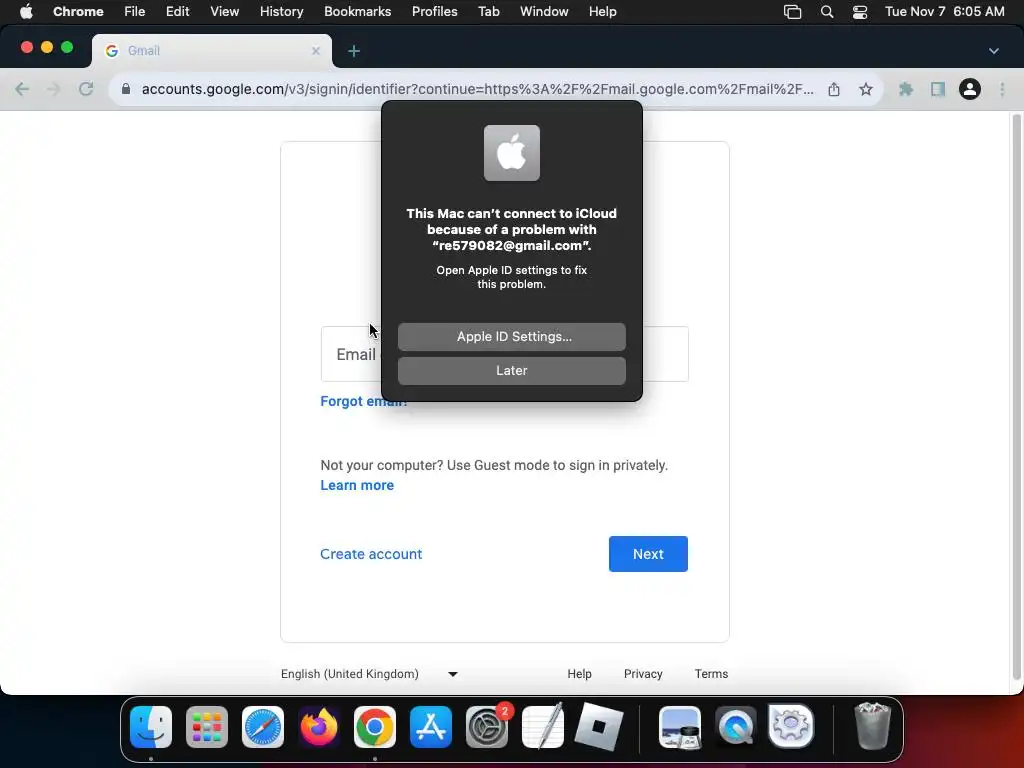Open Chrome extensions puzzle icon
Screen dimensions: 1024x768
906,89
